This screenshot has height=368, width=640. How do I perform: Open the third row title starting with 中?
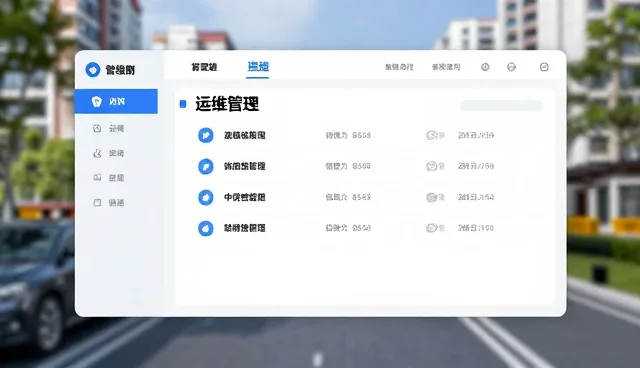pyautogui.click(x=244, y=197)
